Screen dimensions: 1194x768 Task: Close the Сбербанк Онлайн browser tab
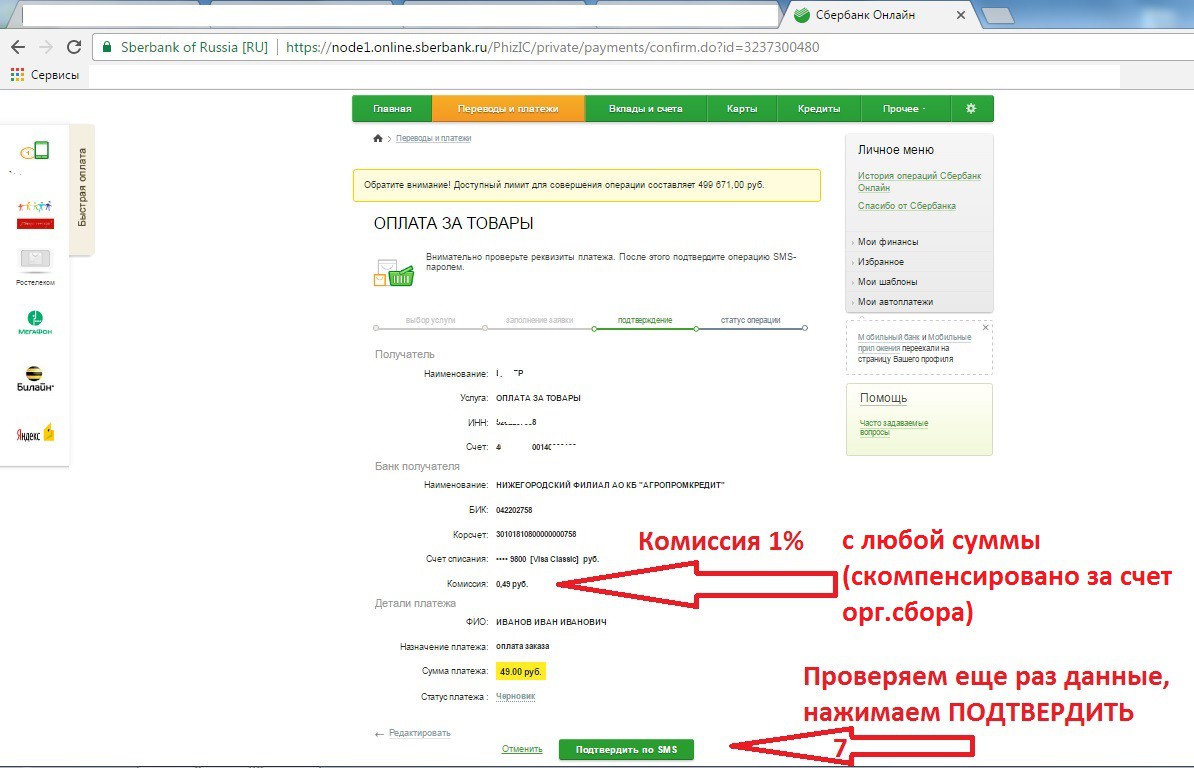coord(961,15)
